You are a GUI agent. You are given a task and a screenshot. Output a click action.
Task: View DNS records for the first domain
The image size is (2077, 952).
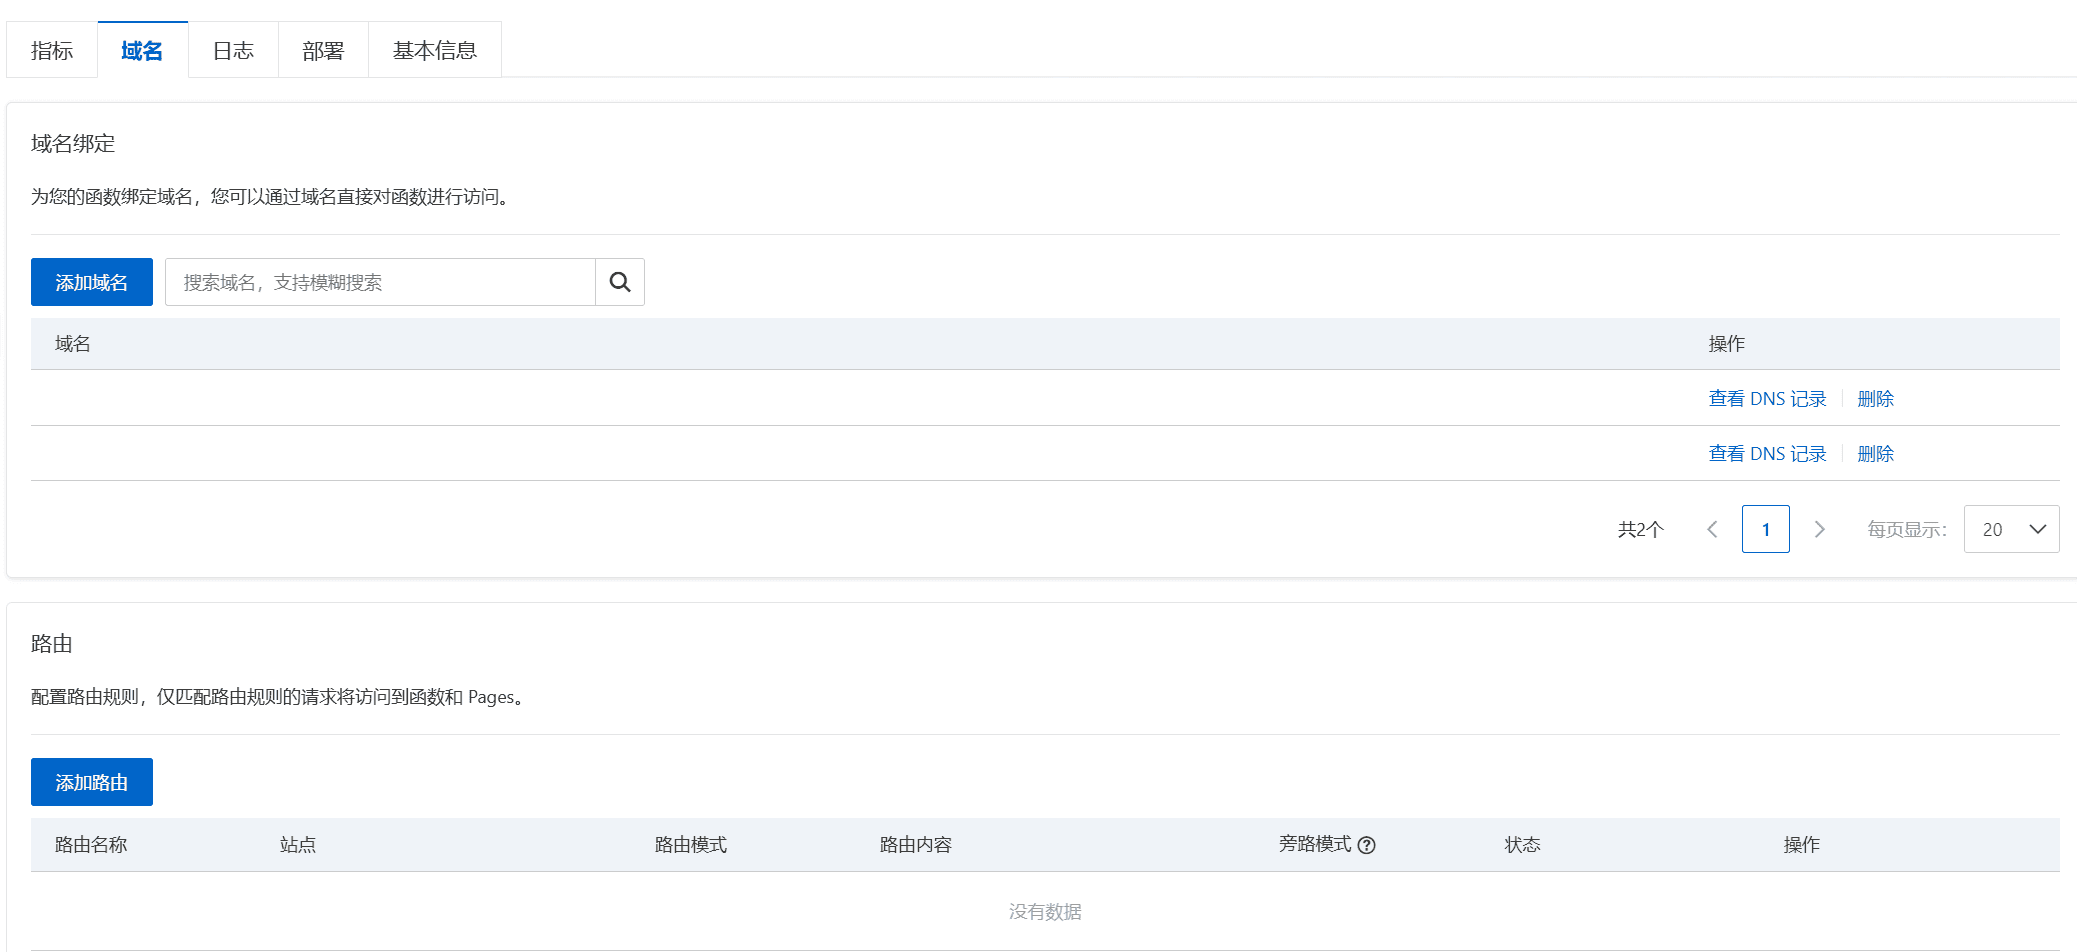pos(1766,398)
